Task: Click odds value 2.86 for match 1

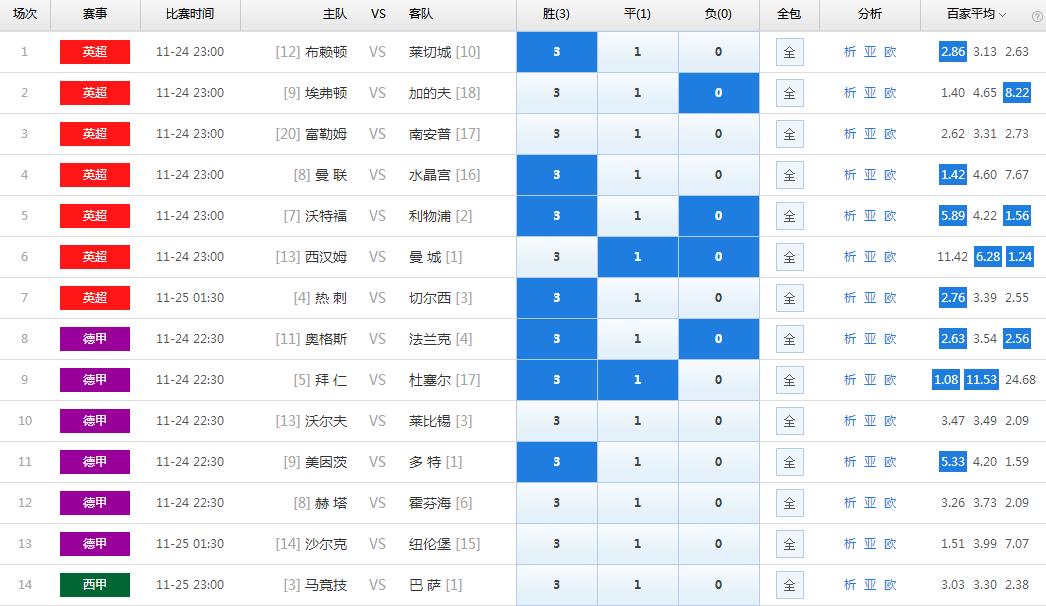Action: click(x=953, y=52)
